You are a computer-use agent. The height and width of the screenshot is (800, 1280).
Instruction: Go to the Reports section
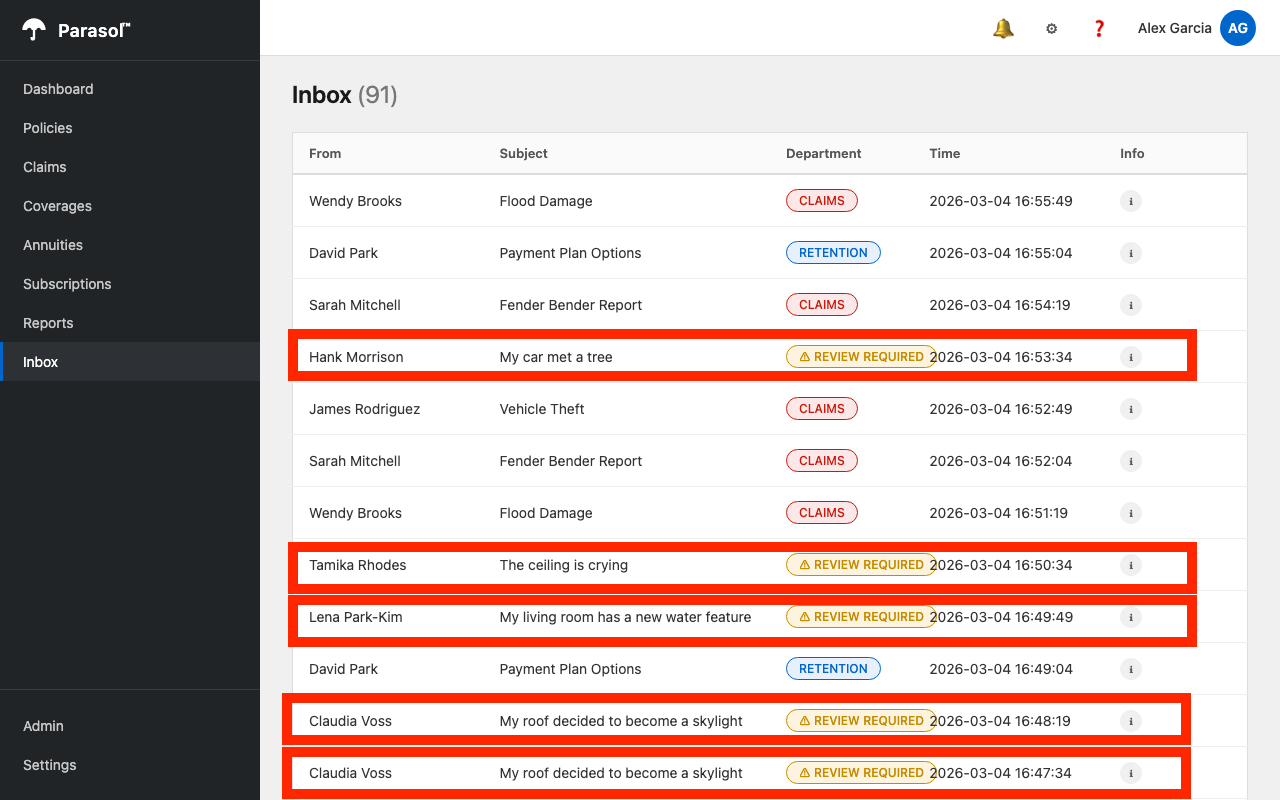[x=48, y=323]
